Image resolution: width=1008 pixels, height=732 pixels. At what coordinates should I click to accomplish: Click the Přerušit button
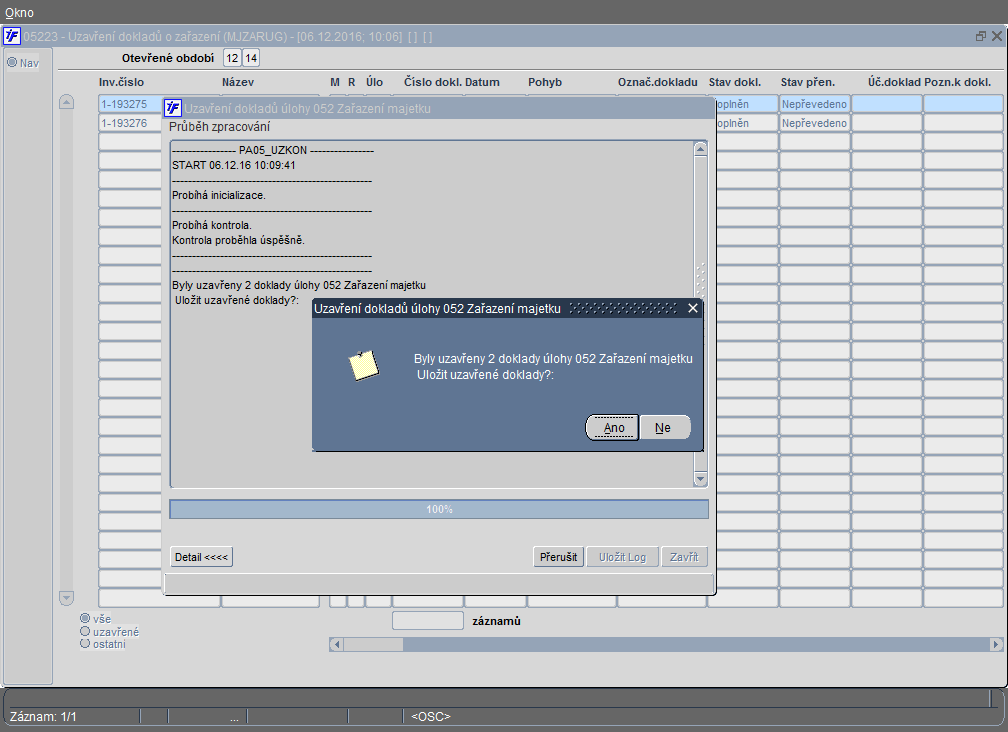[558, 557]
